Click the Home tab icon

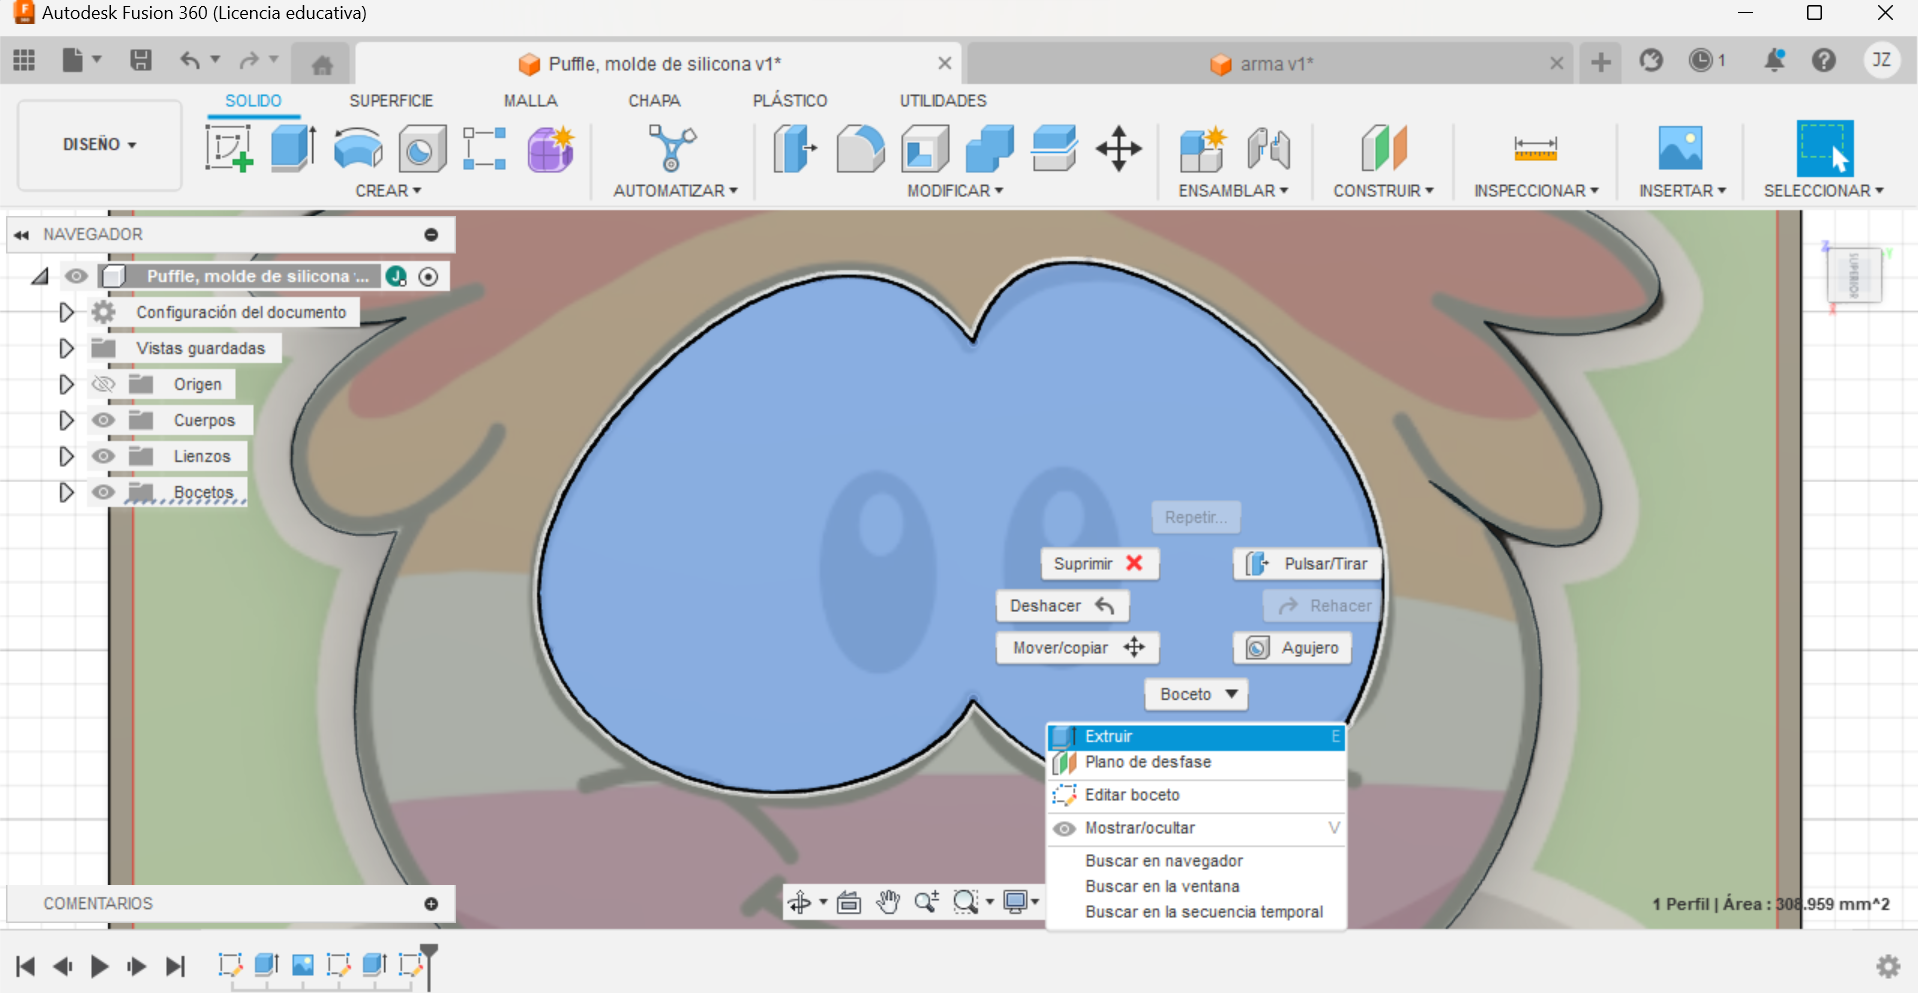[322, 65]
